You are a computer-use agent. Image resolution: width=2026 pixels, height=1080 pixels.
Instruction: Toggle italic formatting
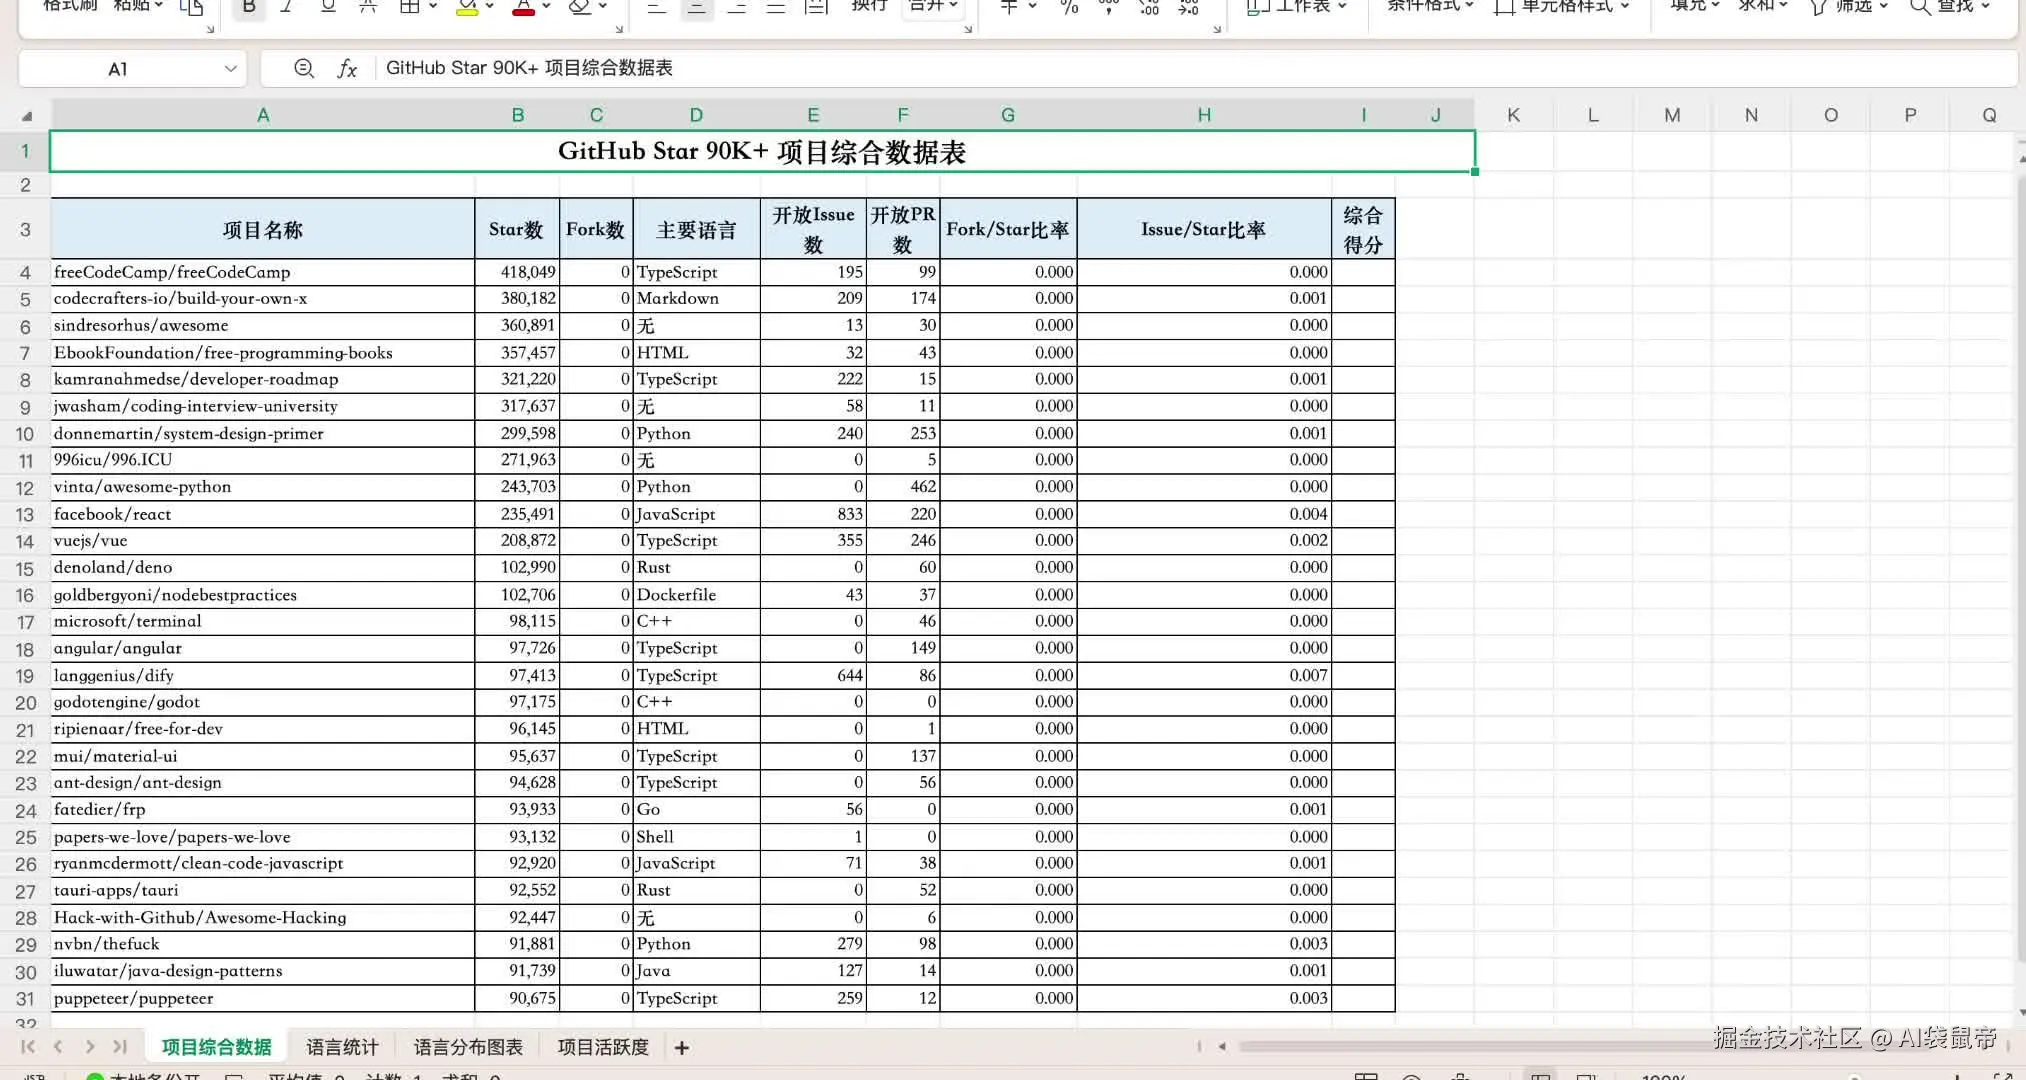[x=287, y=8]
